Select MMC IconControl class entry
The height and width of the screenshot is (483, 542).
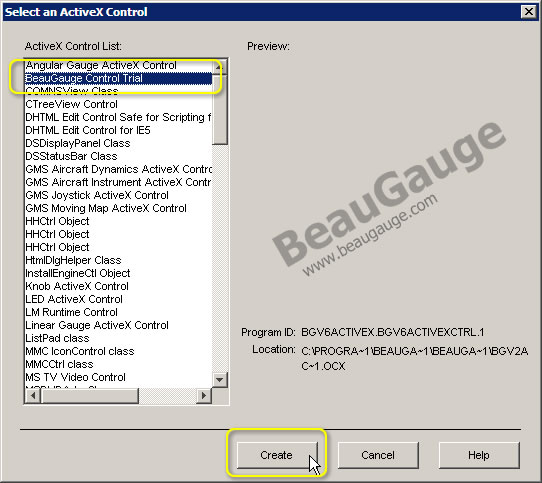tap(118, 352)
